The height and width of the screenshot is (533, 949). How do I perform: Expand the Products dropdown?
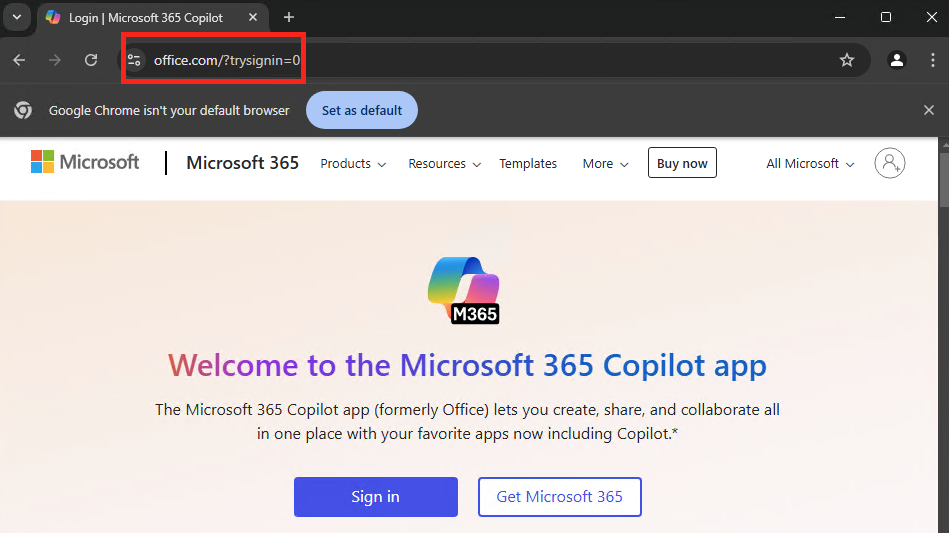pos(353,164)
